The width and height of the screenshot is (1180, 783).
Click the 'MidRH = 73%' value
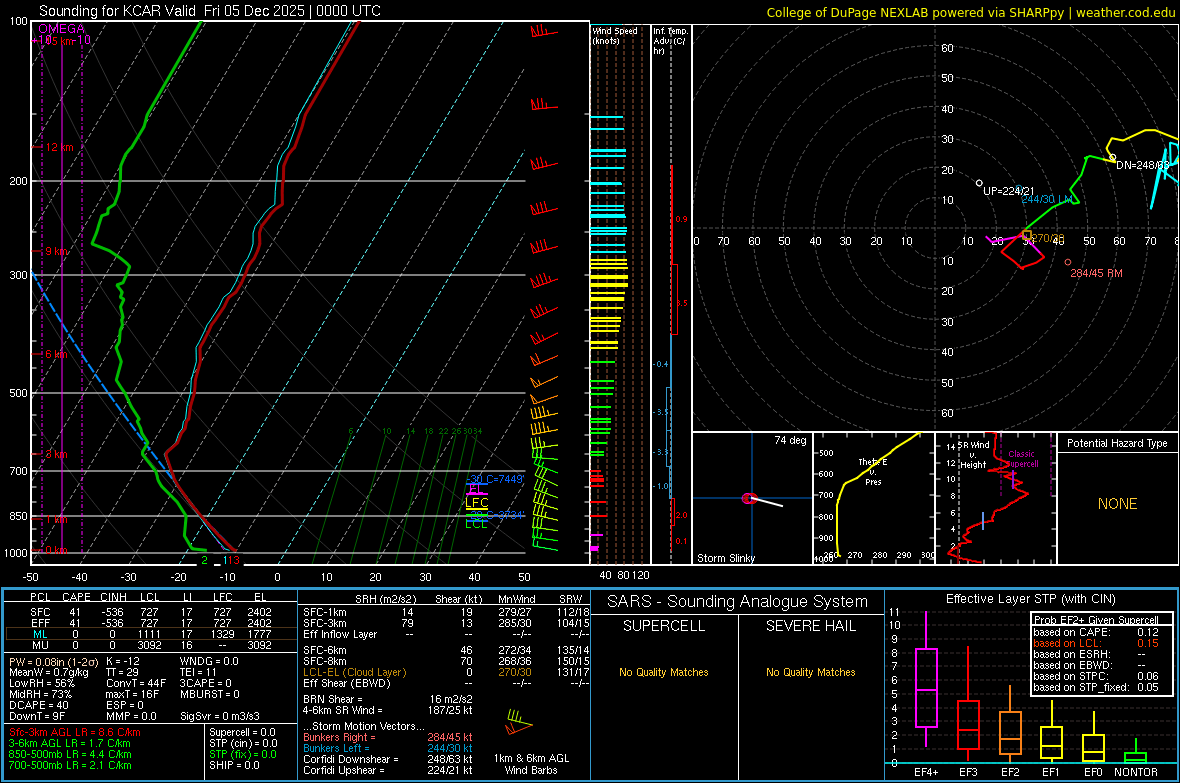coord(41,694)
